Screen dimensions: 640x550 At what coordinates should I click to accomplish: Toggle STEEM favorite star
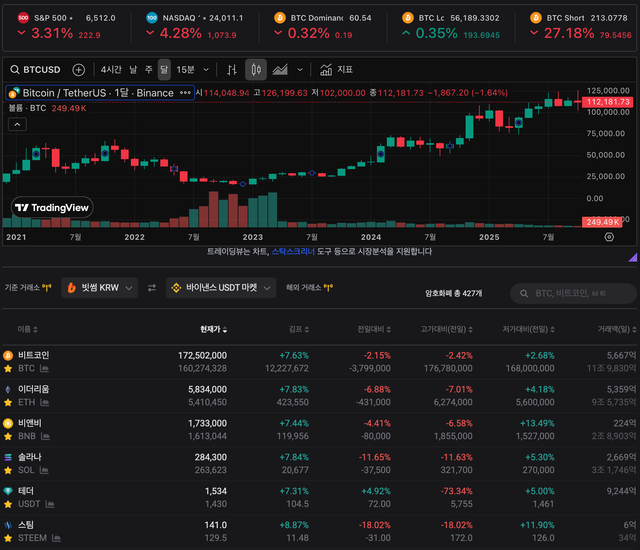(x=8, y=538)
